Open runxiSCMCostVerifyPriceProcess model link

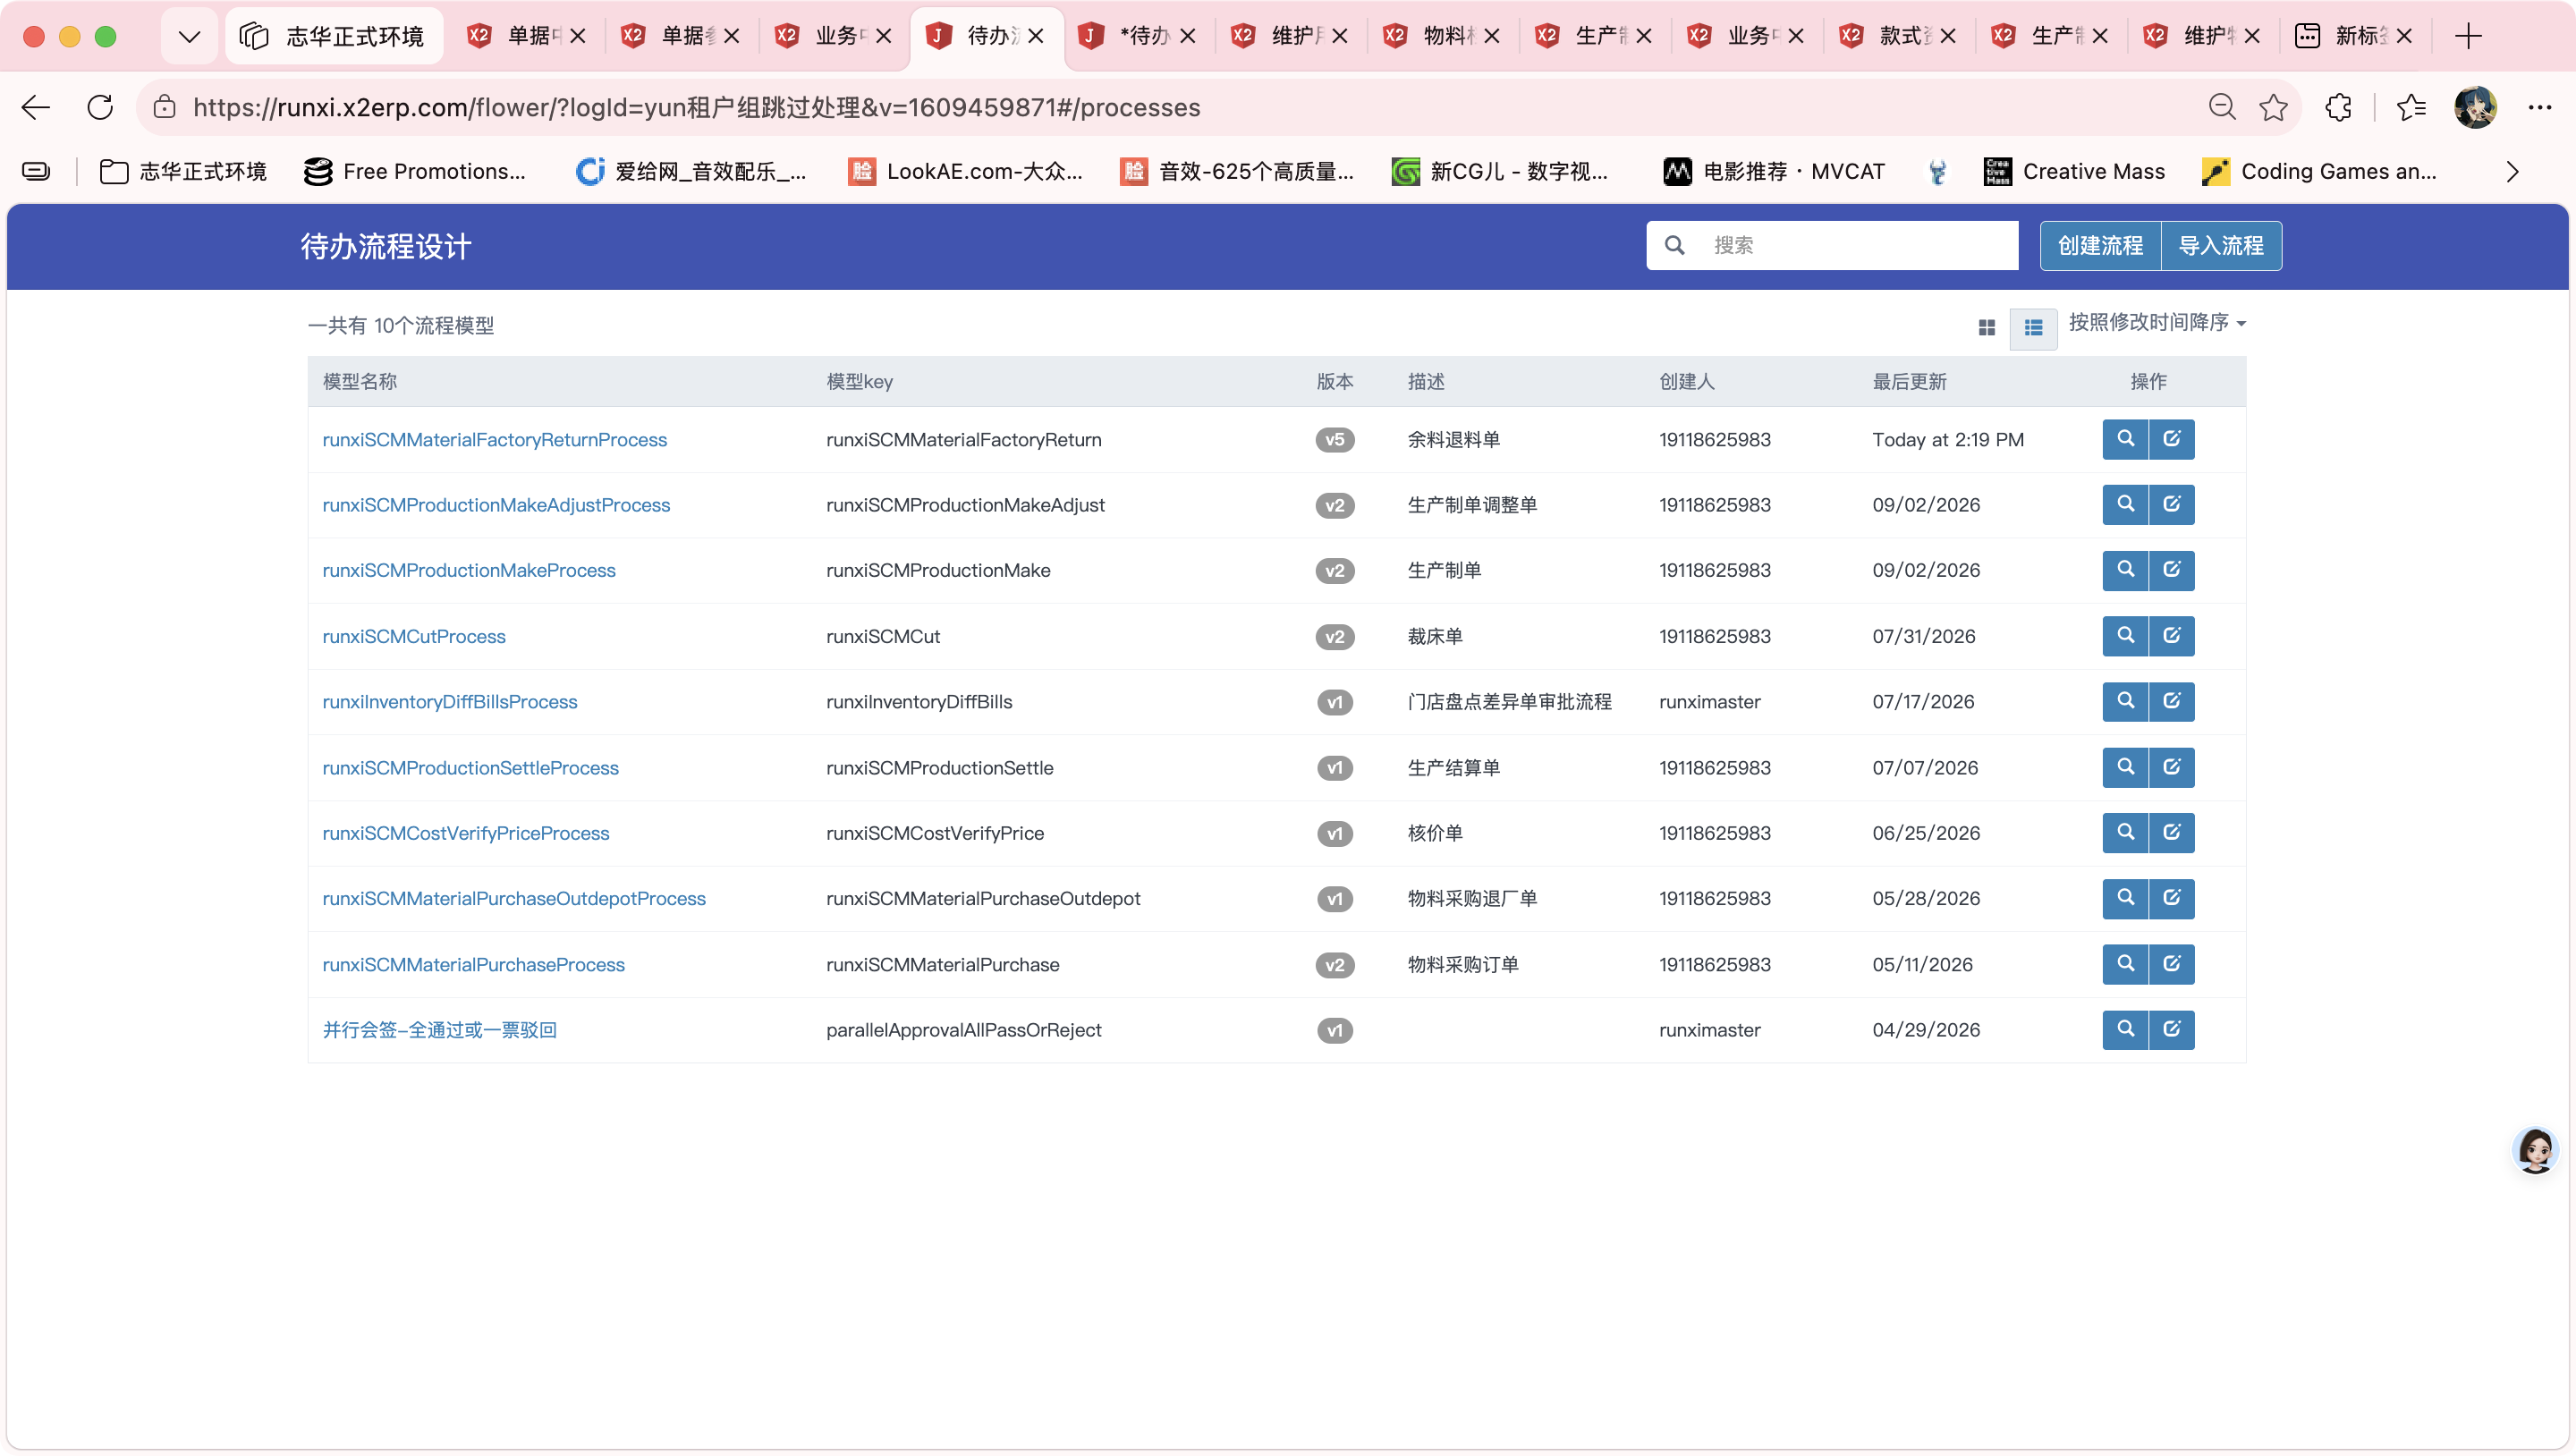(465, 833)
